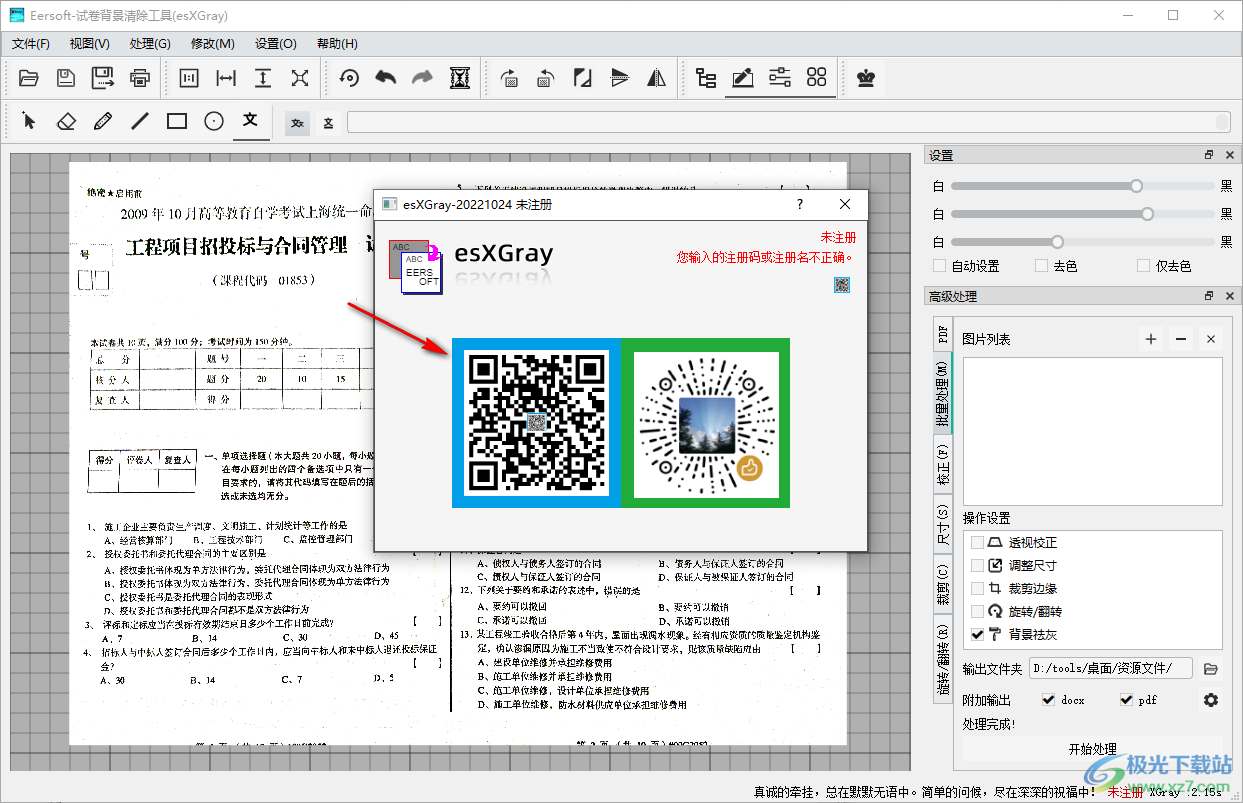This screenshot has width=1243, height=803.
Task: Click the hourglass processing icon
Action: pos(460,77)
